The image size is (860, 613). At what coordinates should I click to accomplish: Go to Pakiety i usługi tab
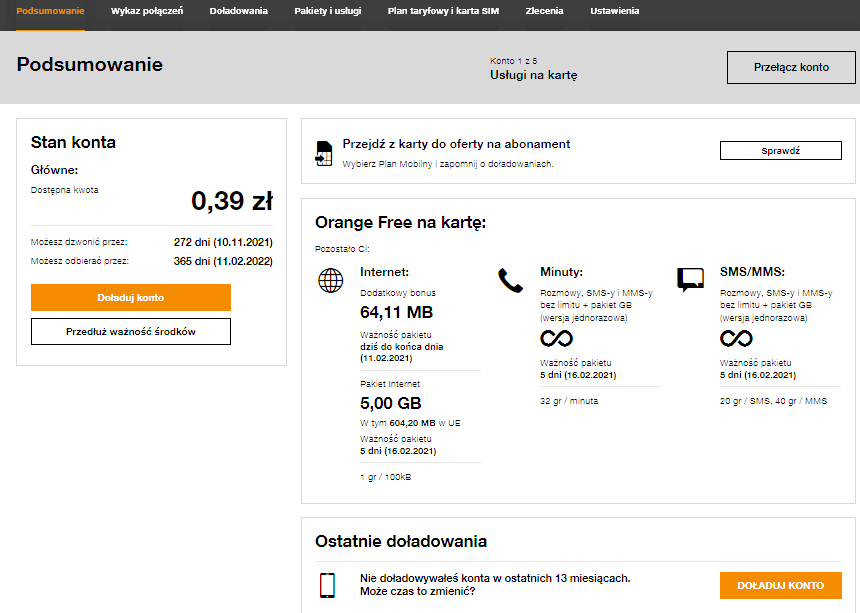click(327, 11)
